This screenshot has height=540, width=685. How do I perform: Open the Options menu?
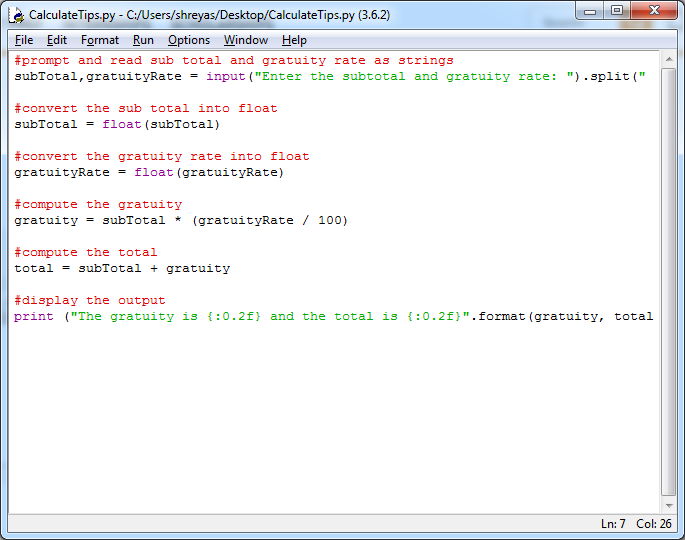189,40
